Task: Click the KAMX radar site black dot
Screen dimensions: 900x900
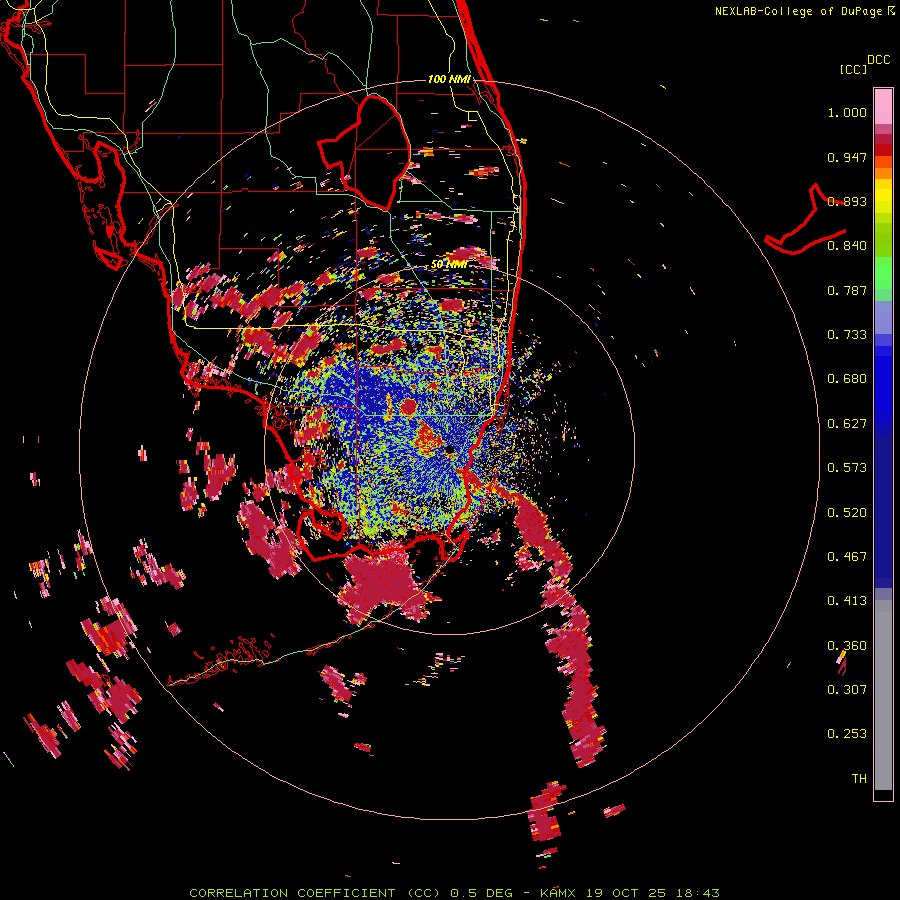Action: point(449,449)
